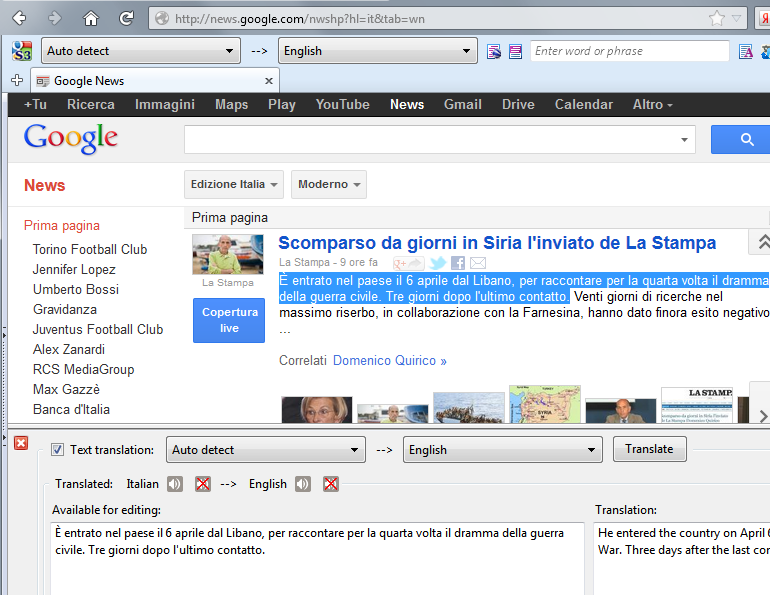Click the Available for editing text area

coord(317,559)
